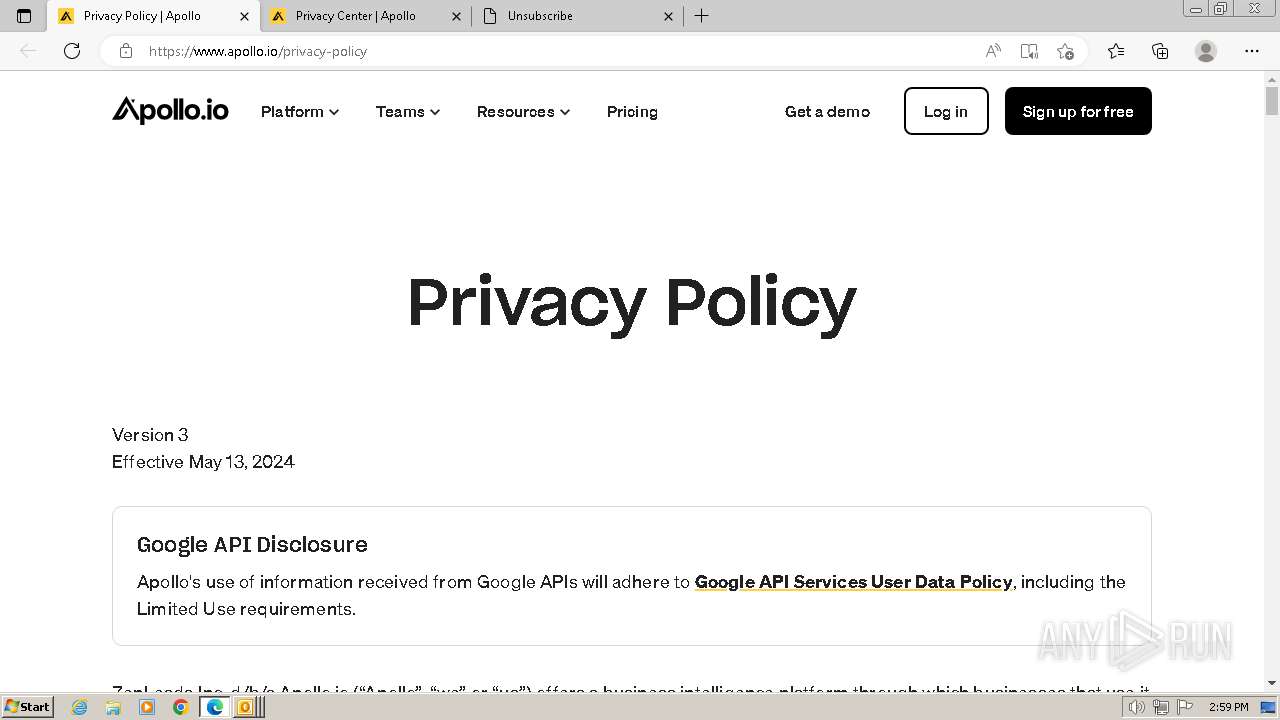This screenshot has width=1280, height=720.
Task: Add page to favorites star icon
Action: point(1065,51)
